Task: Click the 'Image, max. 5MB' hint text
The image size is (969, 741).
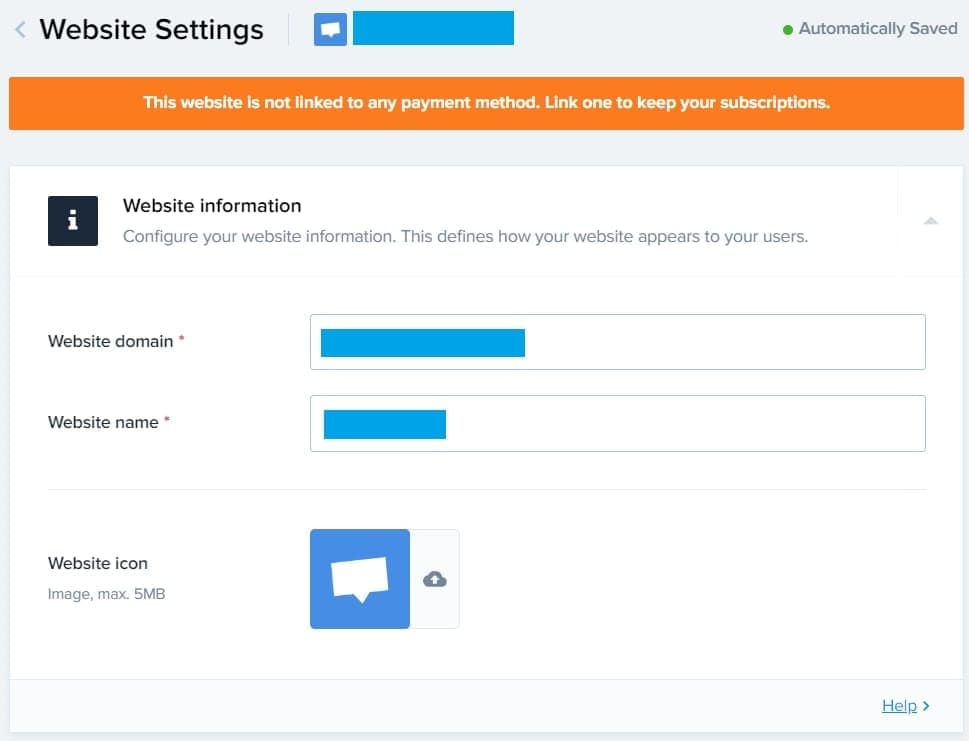Action: tap(106, 594)
